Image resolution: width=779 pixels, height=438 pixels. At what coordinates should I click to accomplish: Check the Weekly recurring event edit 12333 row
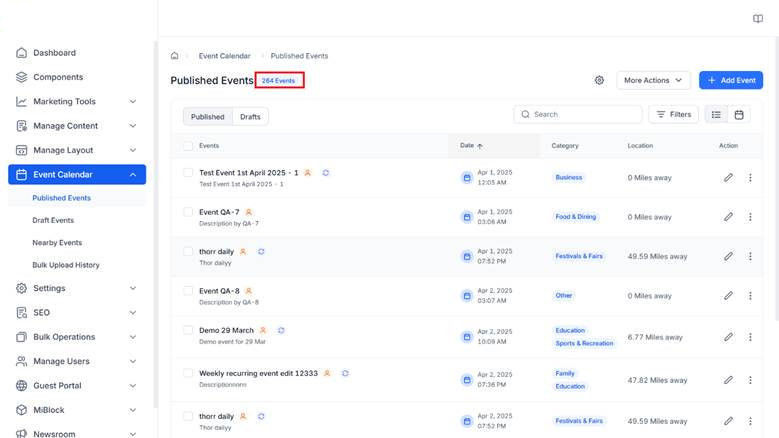188,373
